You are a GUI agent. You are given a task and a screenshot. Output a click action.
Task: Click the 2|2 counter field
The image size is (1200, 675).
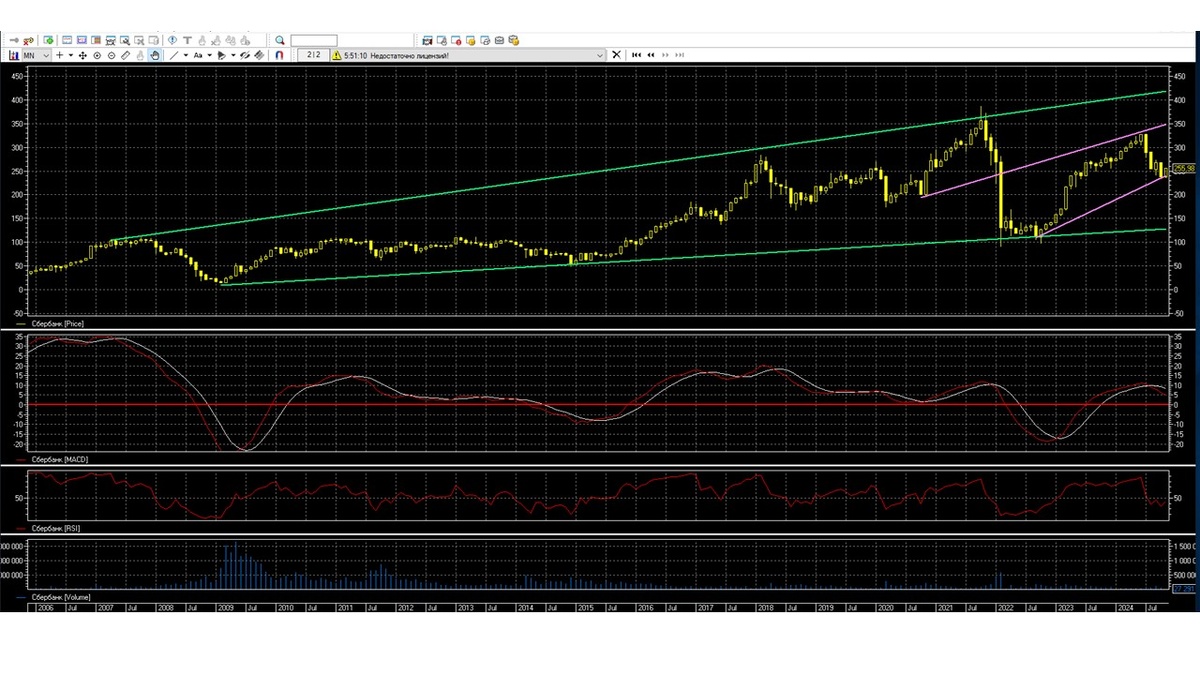[314, 55]
